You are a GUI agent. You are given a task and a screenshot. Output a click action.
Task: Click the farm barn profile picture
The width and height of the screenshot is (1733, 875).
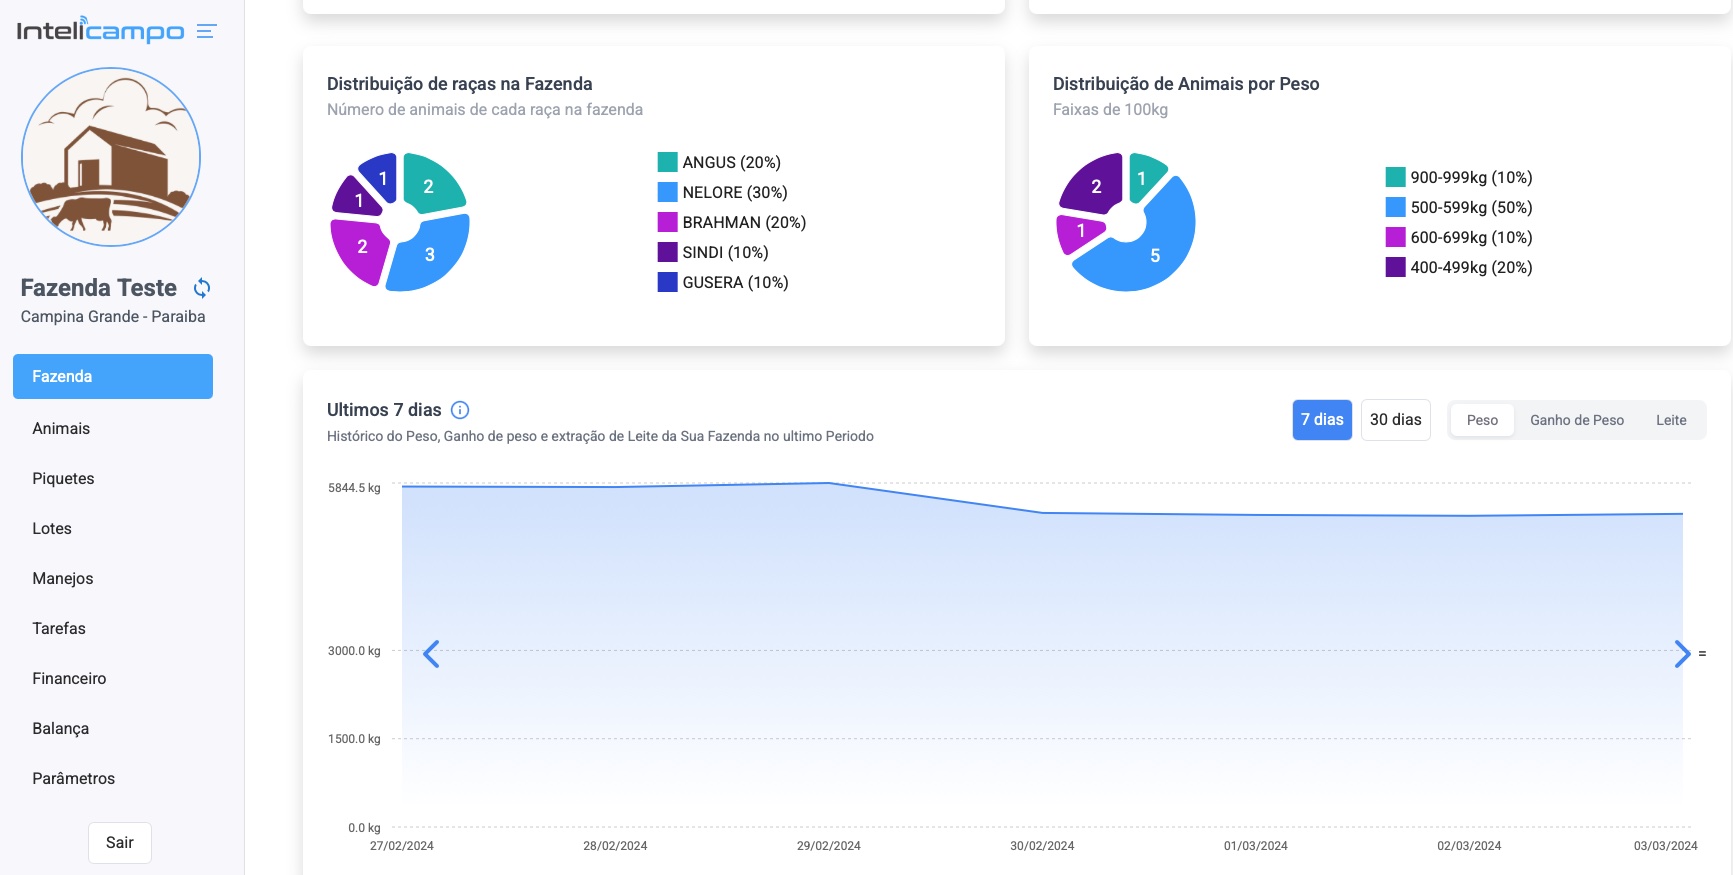coord(111,157)
